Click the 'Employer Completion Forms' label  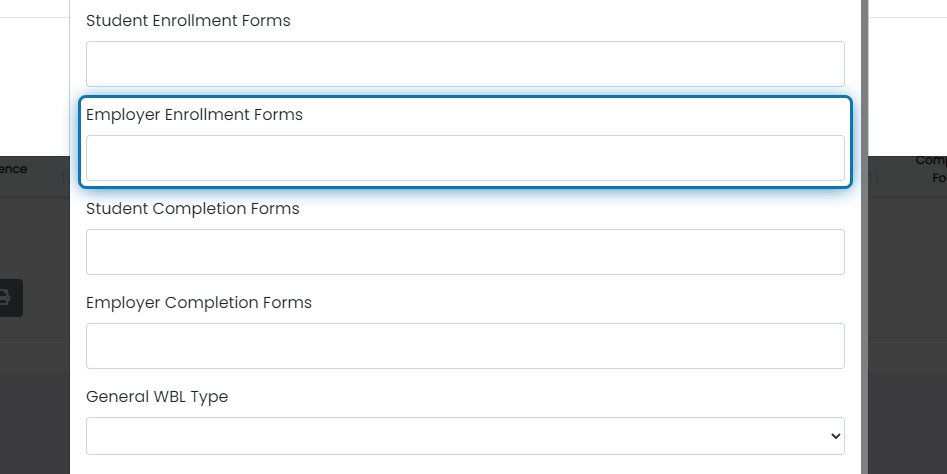pos(199,303)
